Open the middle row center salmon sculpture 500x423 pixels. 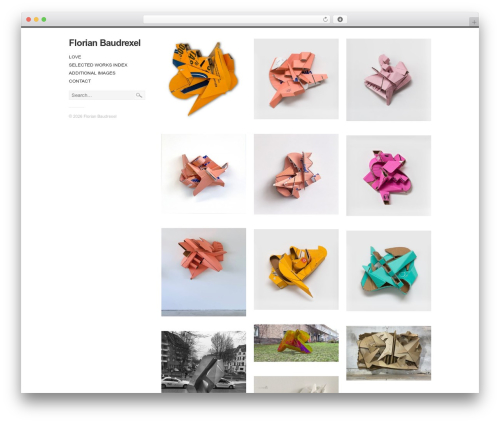296,174
